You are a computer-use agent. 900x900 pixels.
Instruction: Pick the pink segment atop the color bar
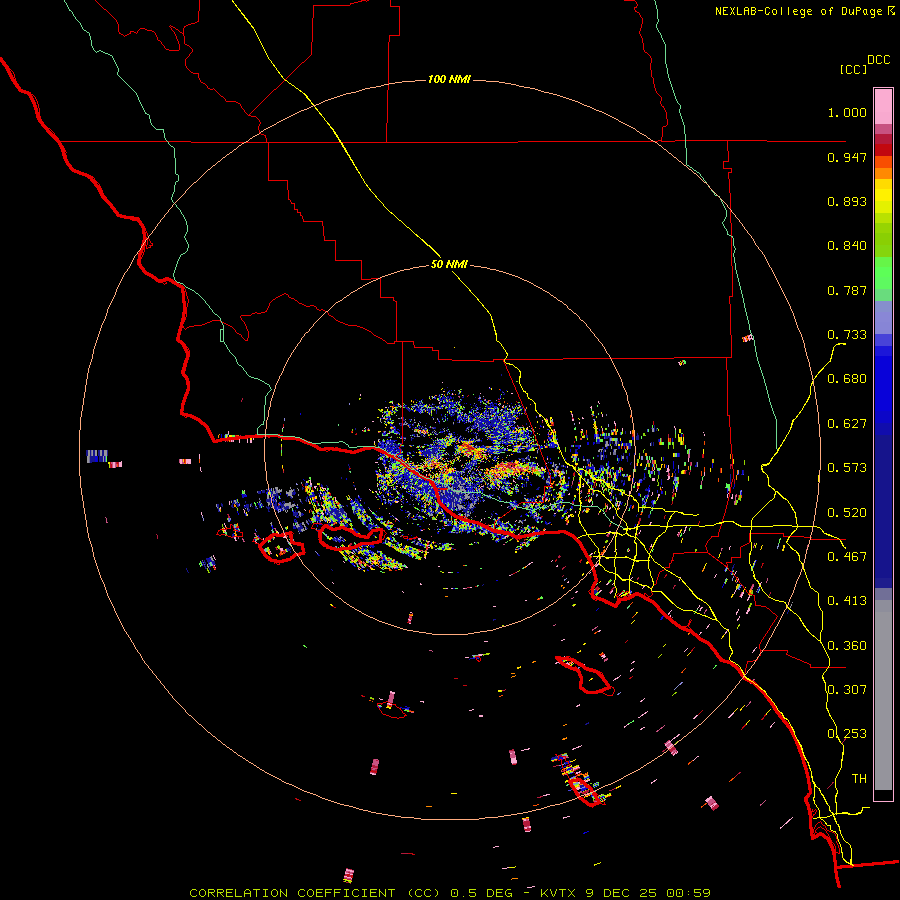point(883,106)
